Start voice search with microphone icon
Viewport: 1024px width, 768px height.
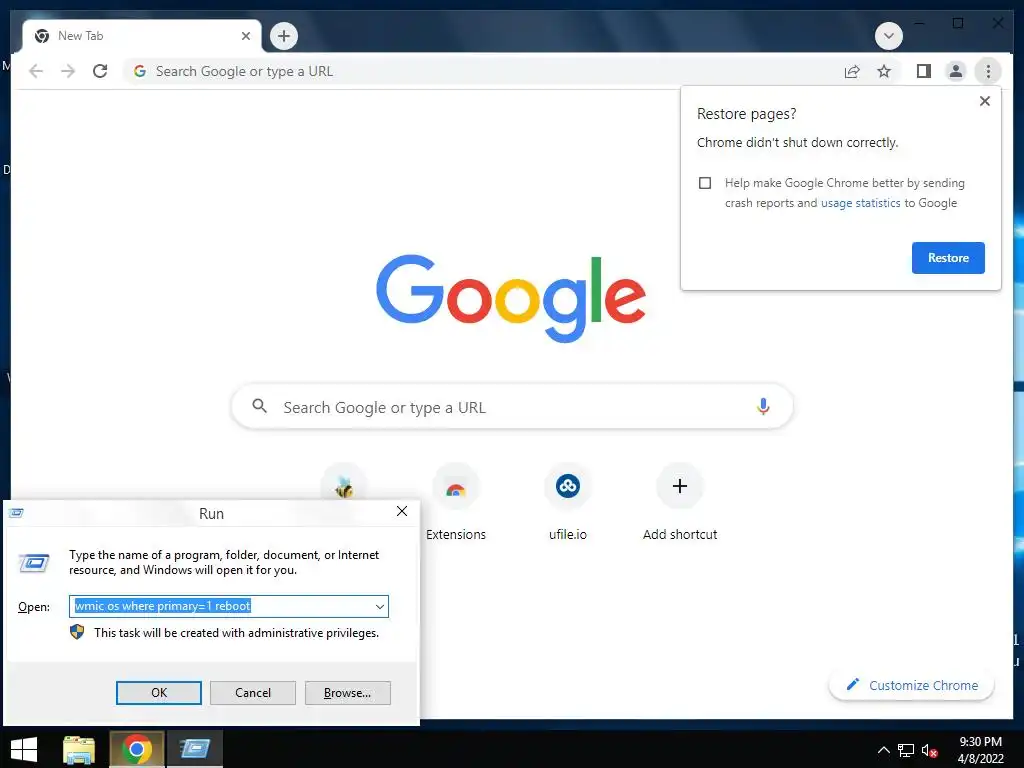tap(763, 406)
